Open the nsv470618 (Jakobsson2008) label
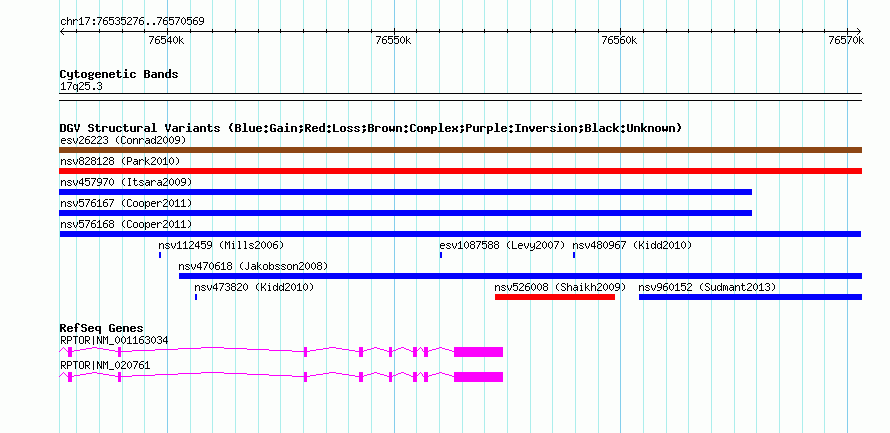Image resolution: width=890 pixels, height=433 pixels. tap(253, 266)
